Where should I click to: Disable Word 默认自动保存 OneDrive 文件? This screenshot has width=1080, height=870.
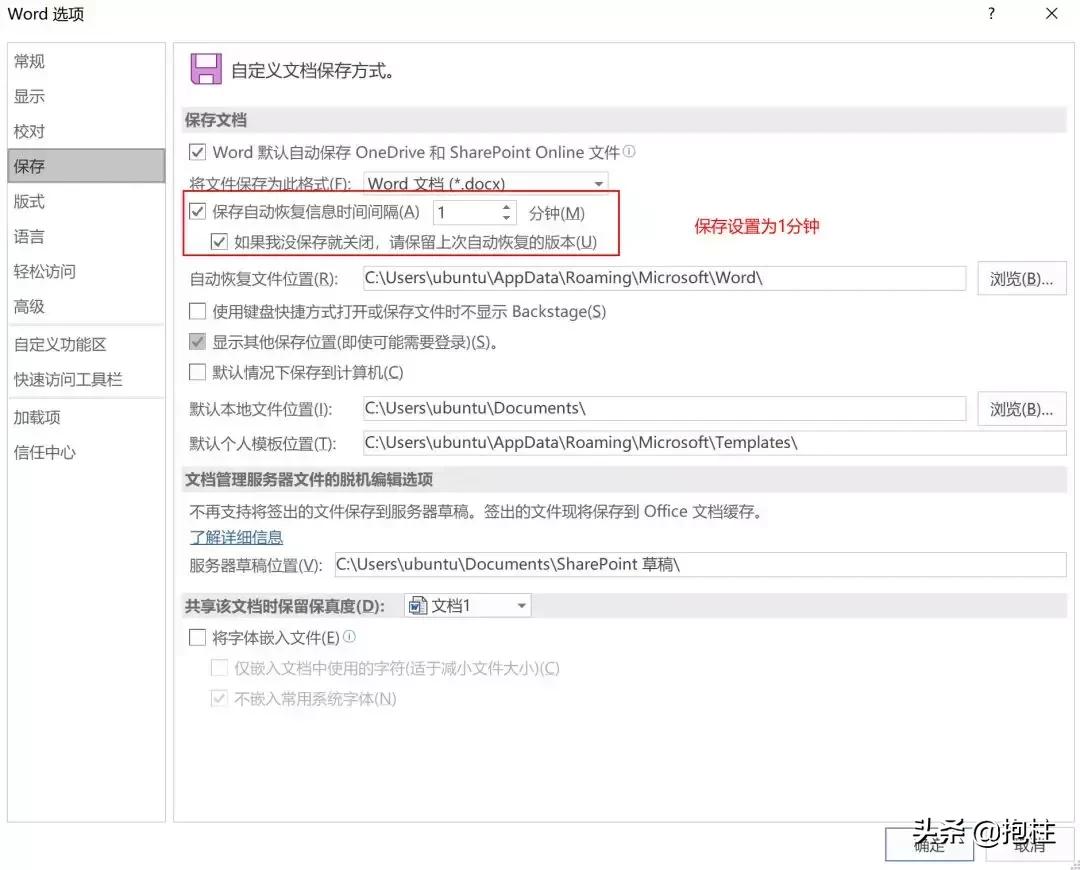pos(196,152)
